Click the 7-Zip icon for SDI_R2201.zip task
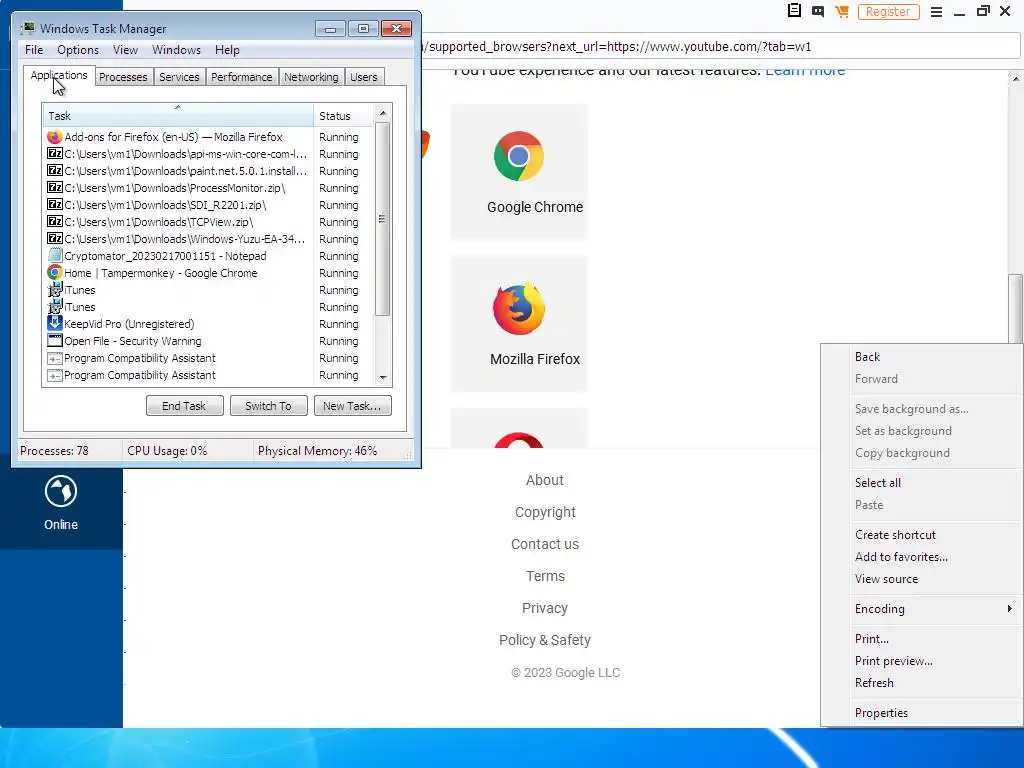 pos(55,205)
